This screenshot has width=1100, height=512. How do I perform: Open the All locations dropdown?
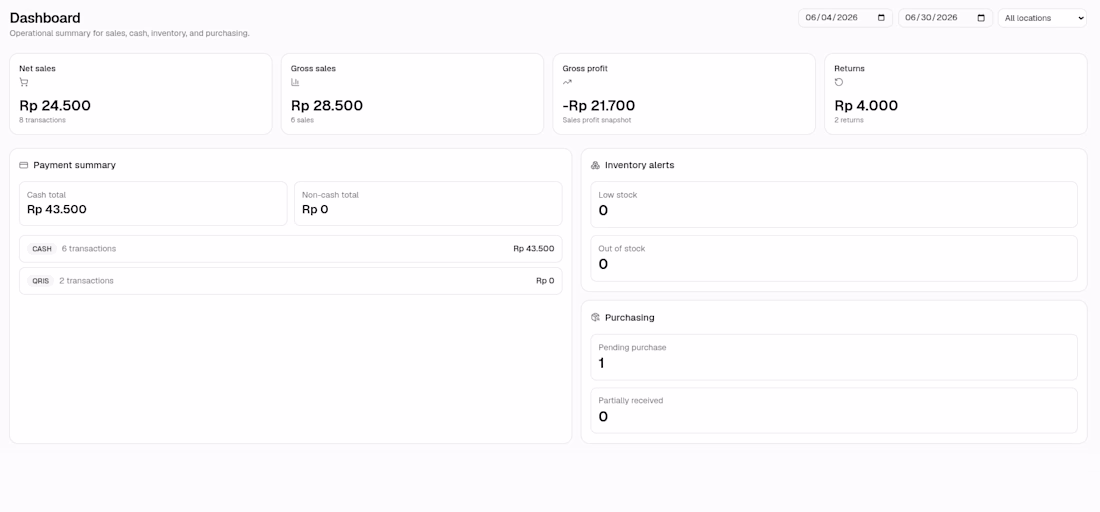[x=1042, y=18]
